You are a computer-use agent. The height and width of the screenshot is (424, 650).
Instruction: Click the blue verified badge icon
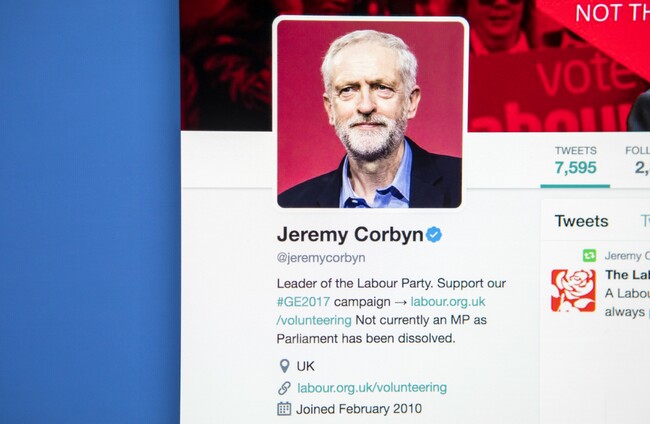[434, 235]
